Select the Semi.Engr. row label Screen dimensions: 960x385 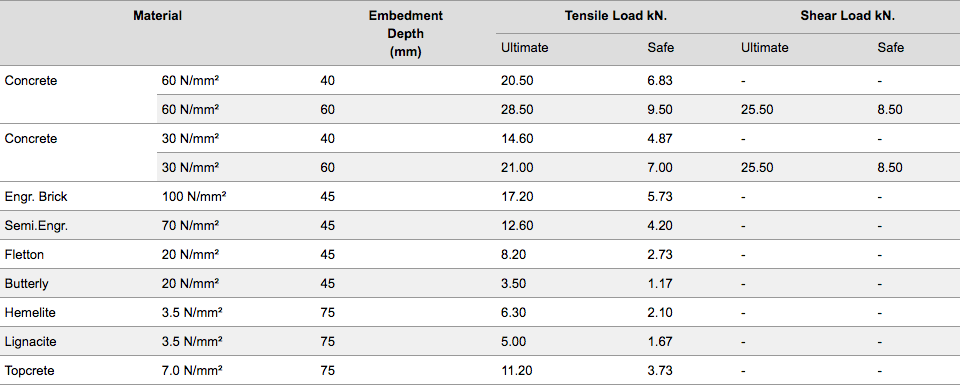click(36, 226)
